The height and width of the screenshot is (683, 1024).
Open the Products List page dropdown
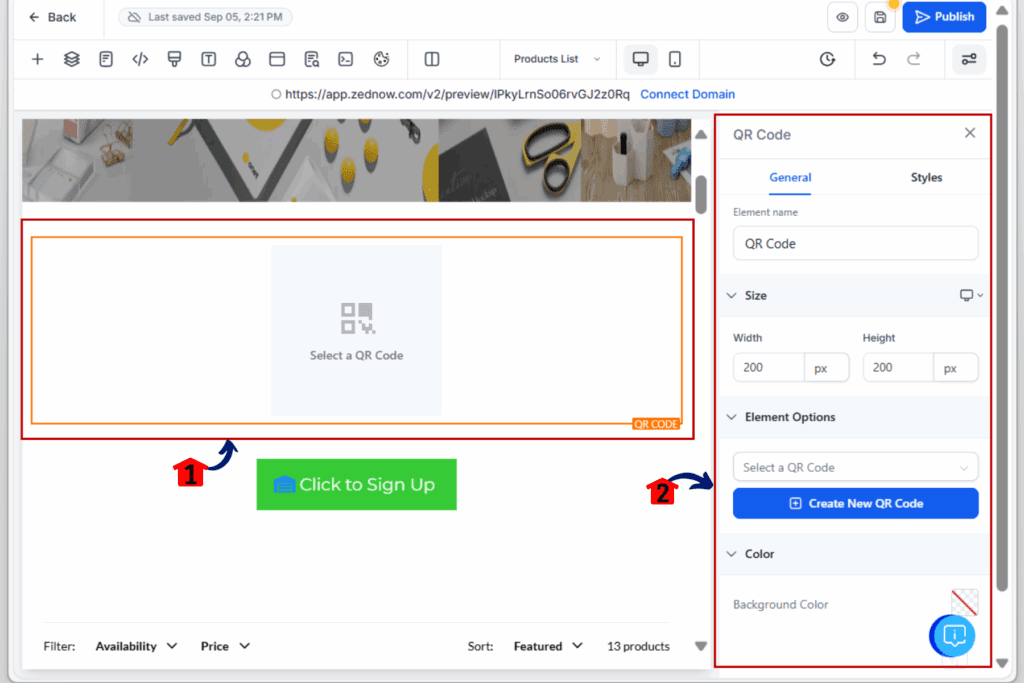pyautogui.click(x=557, y=59)
